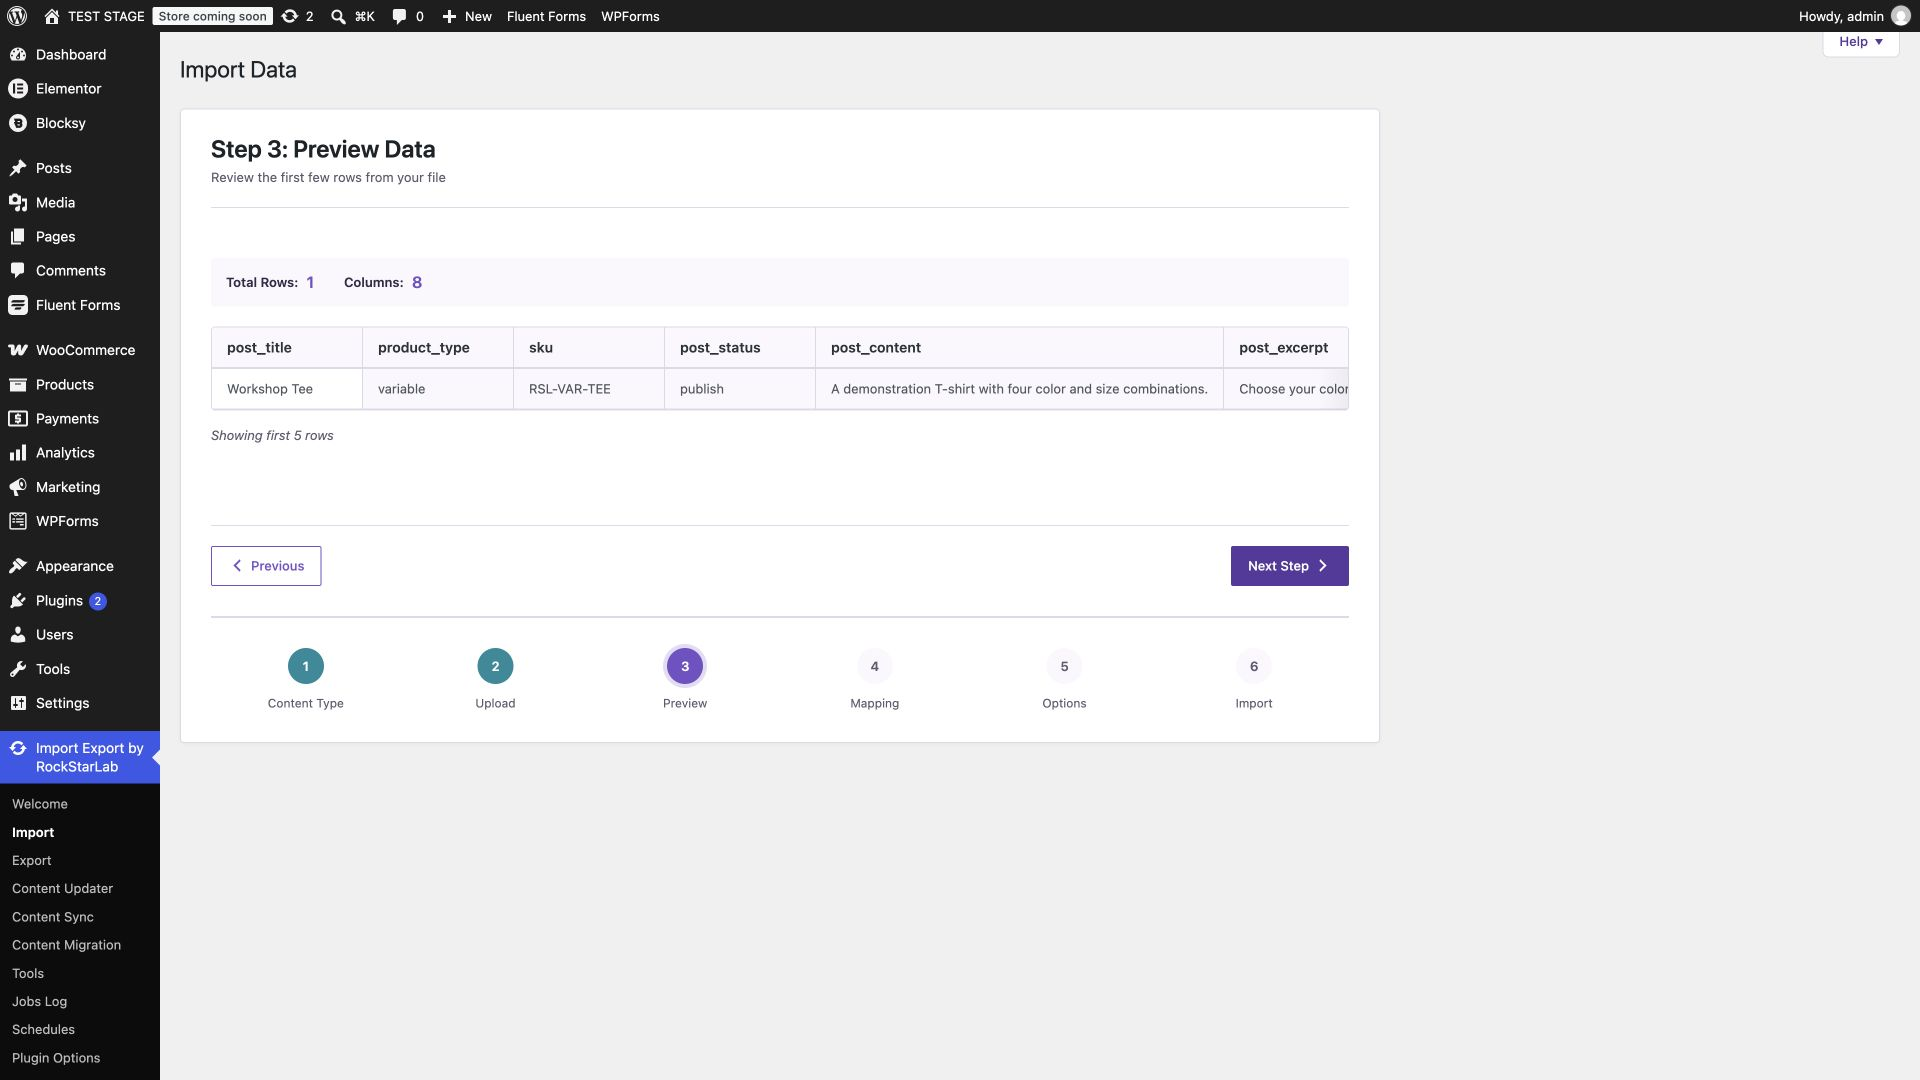Click the Marketing megaphone icon
The height and width of the screenshot is (1080, 1920).
pyautogui.click(x=18, y=487)
